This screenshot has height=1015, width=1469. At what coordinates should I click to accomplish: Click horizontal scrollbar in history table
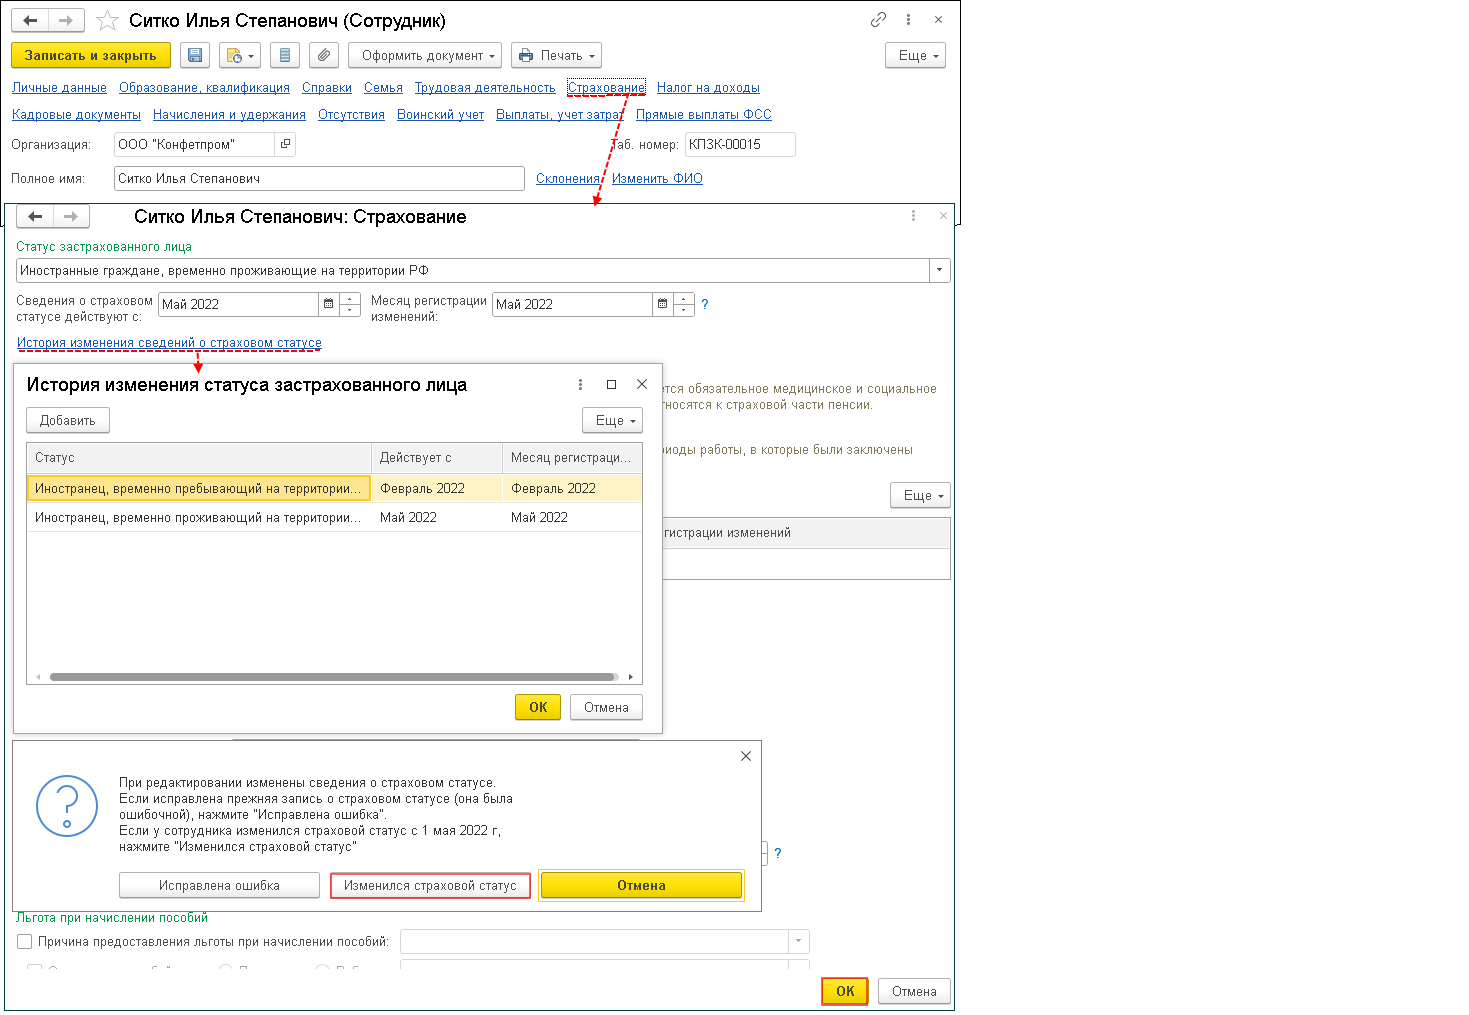[x=332, y=677]
